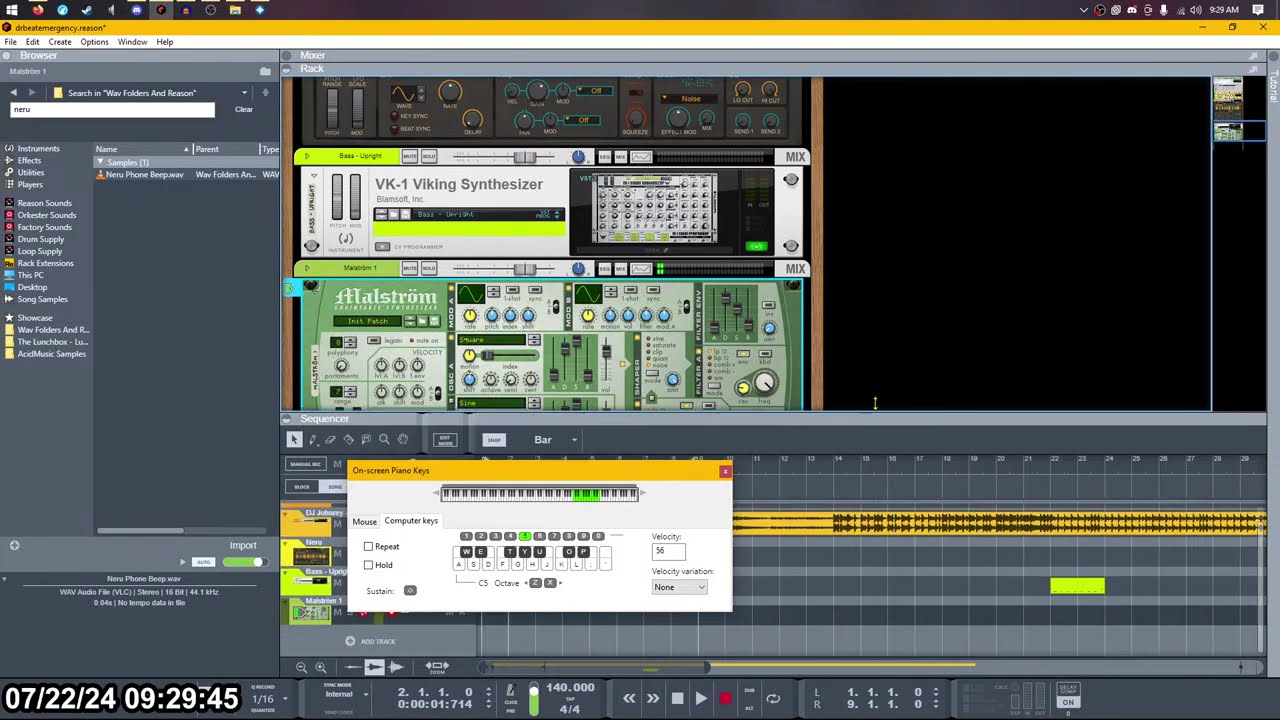The height and width of the screenshot is (720, 1280).
Task: Close the On-screen Piano Keys window
Action: pyautogui.click(x=725, y=471)
